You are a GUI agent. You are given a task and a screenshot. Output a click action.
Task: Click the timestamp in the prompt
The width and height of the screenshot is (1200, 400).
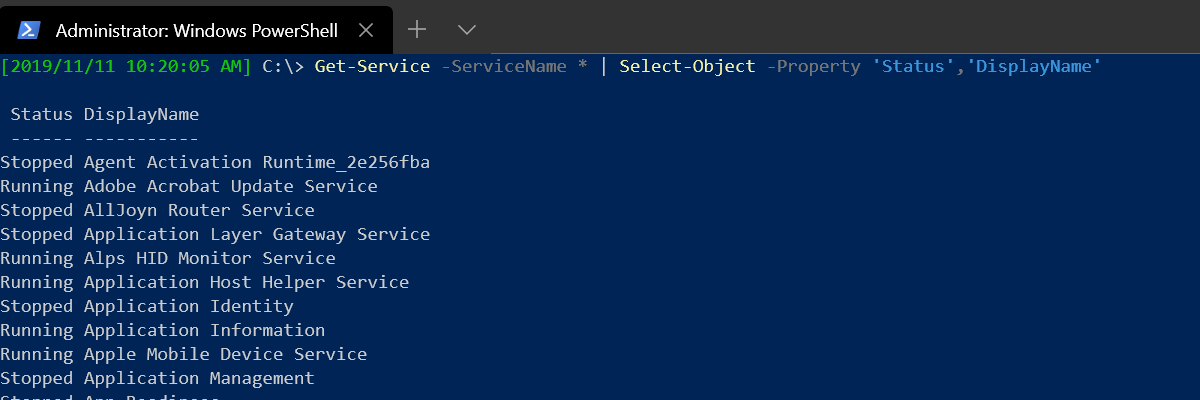pos(126,67)
